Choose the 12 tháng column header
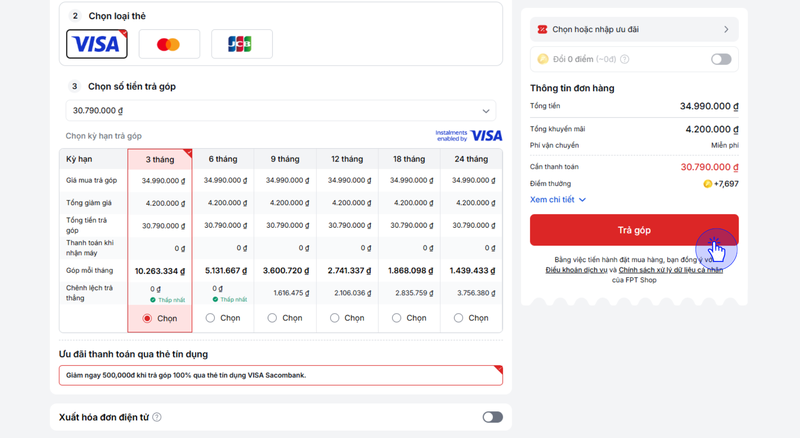Image resolution: width=800 pixels, height=438 pixels. [347, 159]
